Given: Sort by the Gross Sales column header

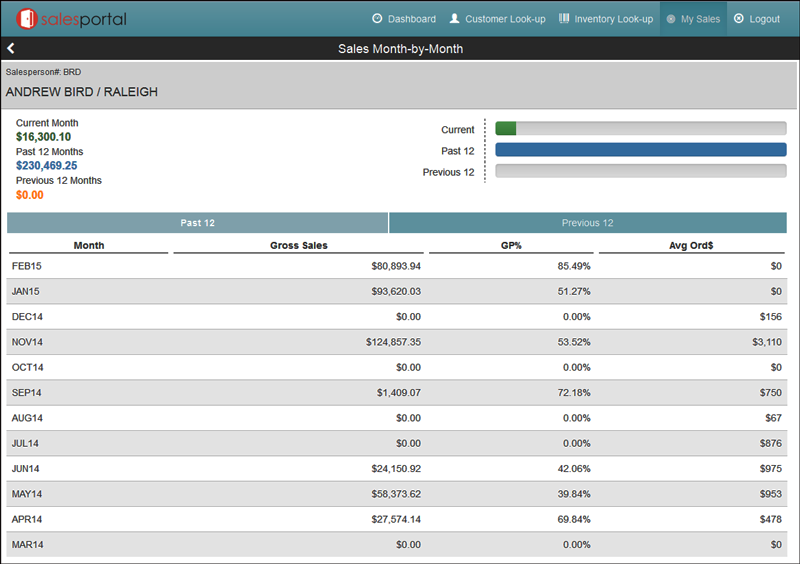Looking at the screenshot, I should click(x=298, y=245).
